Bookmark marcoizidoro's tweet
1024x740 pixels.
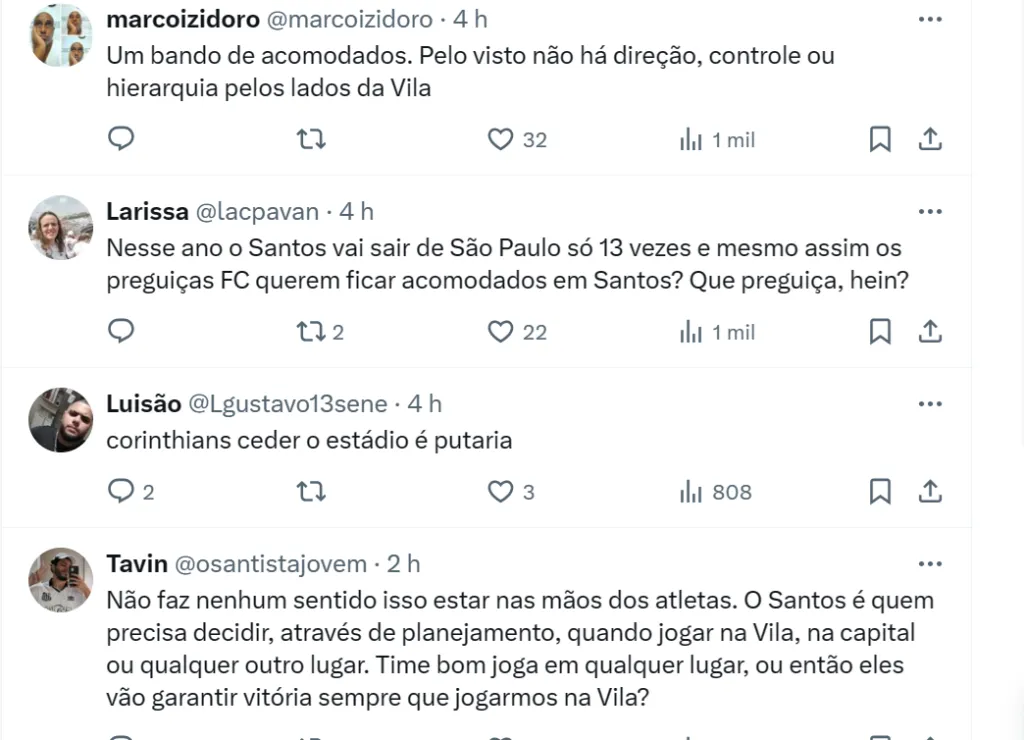point(880,139)
